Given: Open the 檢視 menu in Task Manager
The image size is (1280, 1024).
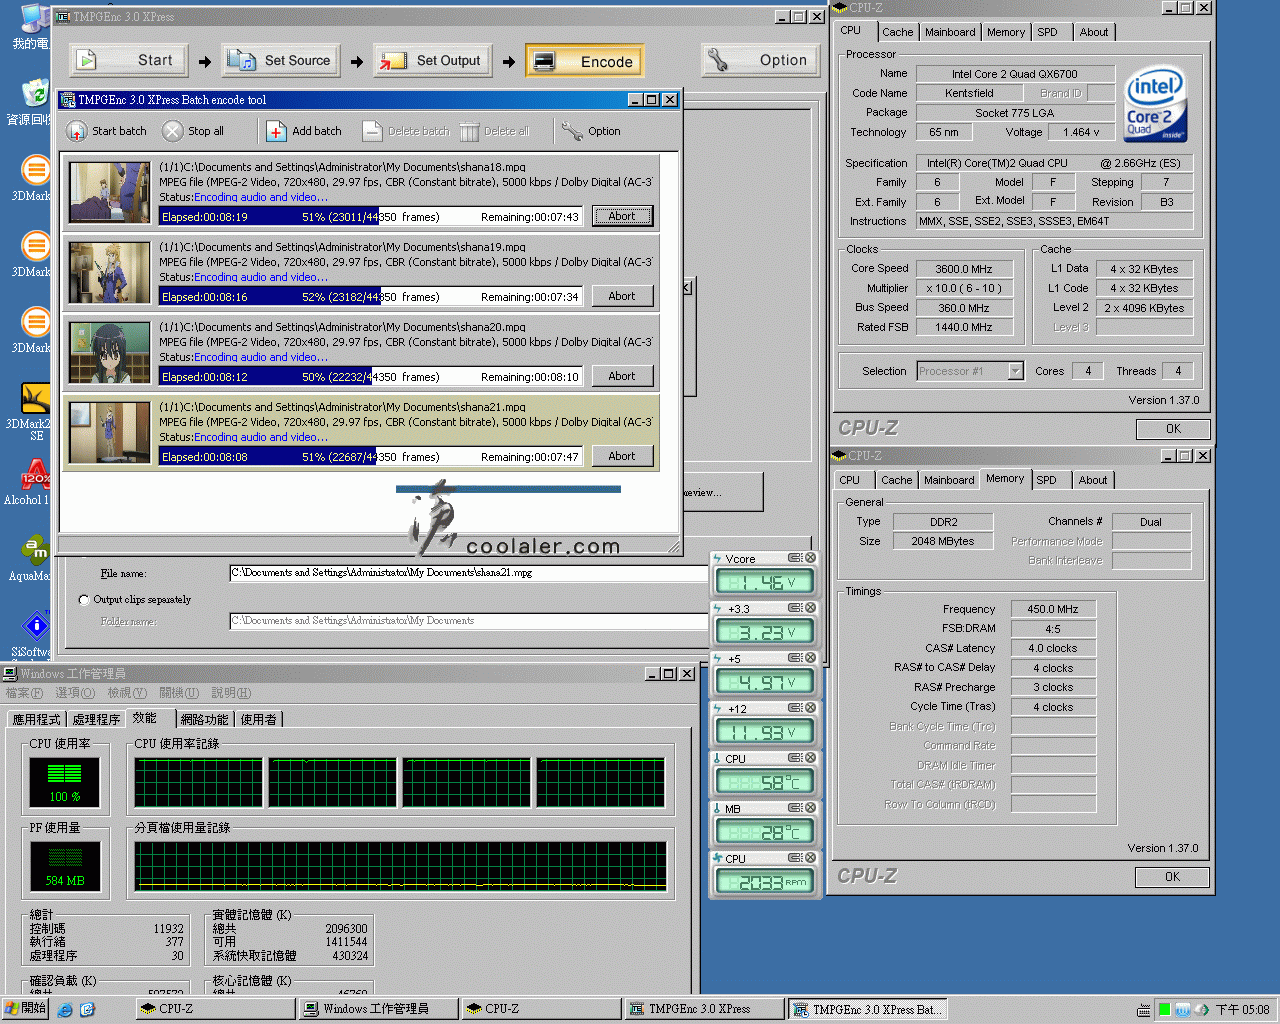Looking at the screenshot, I should (x=127, y=693).
